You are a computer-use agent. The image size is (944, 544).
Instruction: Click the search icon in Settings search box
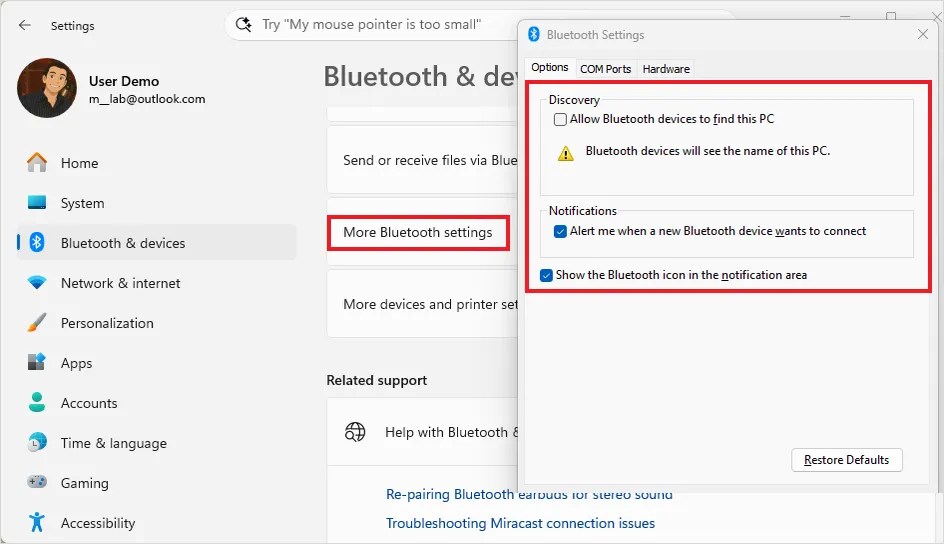coord(243,25)
